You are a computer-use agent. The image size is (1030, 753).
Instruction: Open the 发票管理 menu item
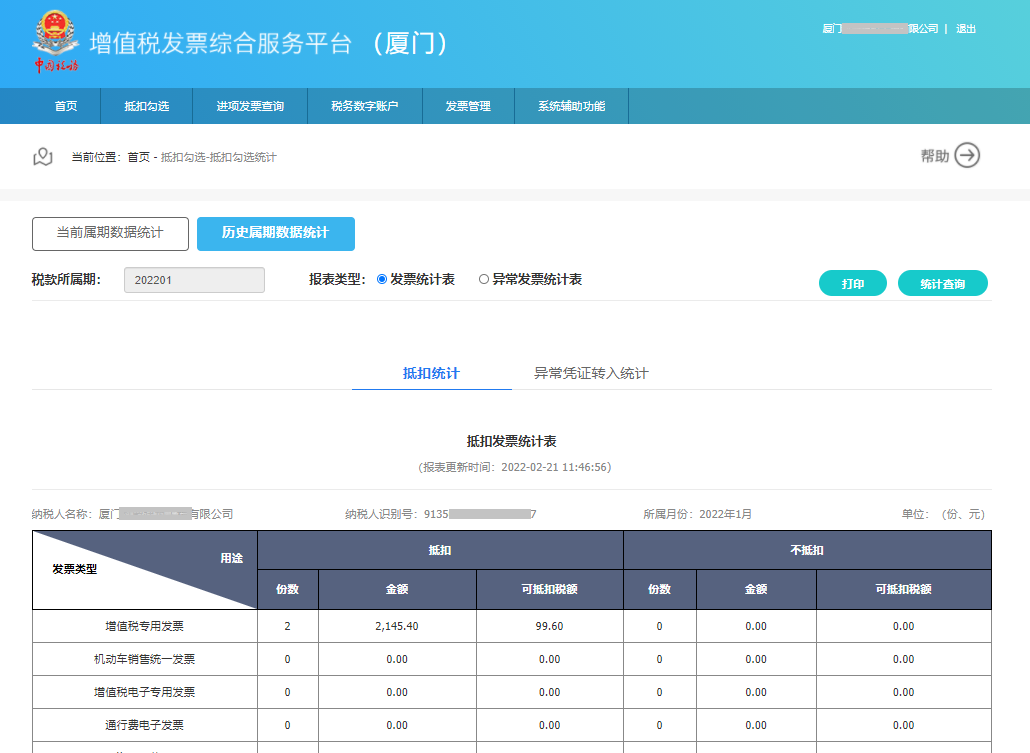click(x=468, y=105)
